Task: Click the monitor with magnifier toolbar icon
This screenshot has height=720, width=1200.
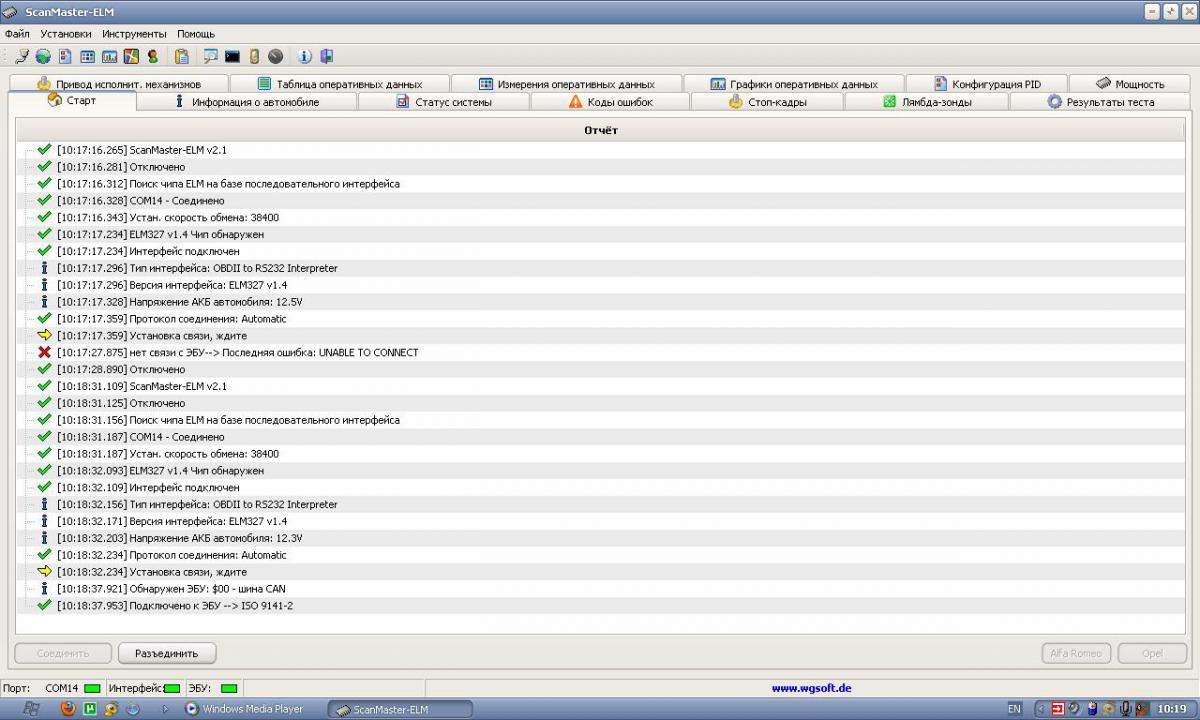Action: coord(210,57)
